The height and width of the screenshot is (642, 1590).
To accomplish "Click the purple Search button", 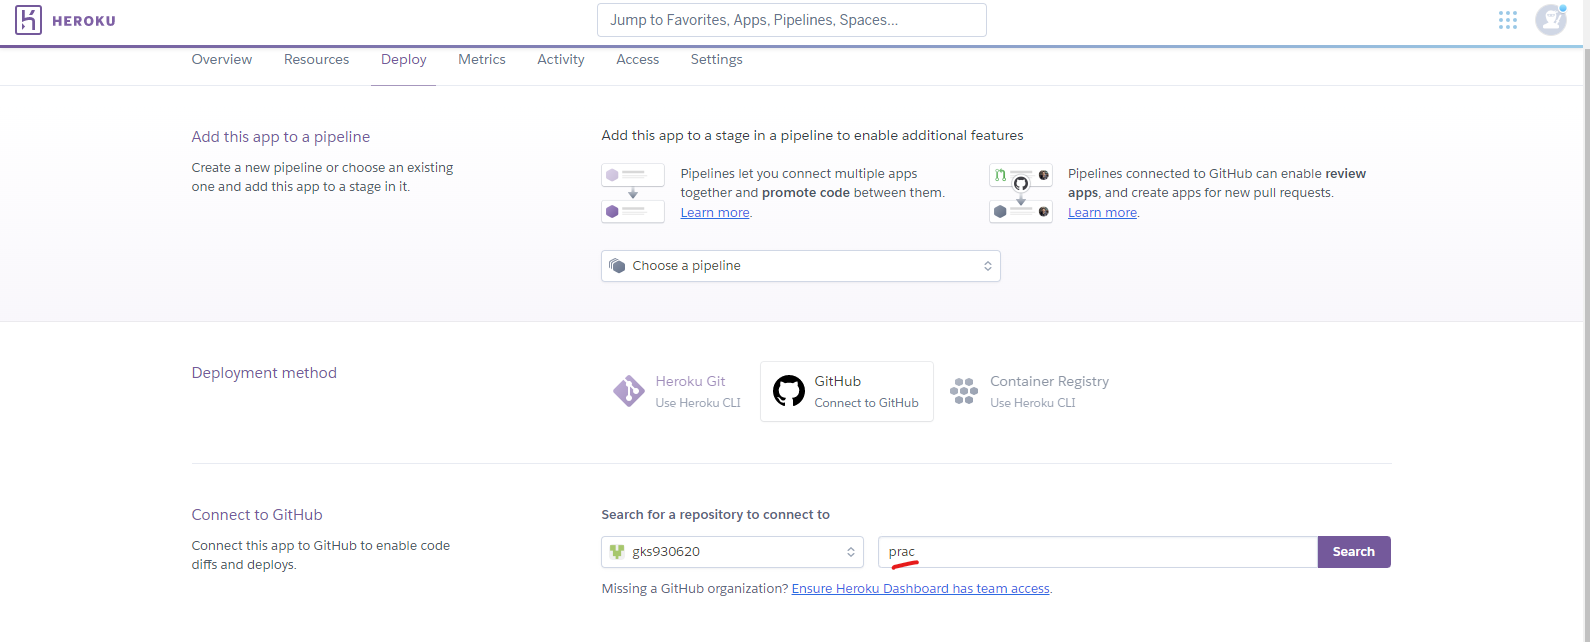I will pos(1354,552).
